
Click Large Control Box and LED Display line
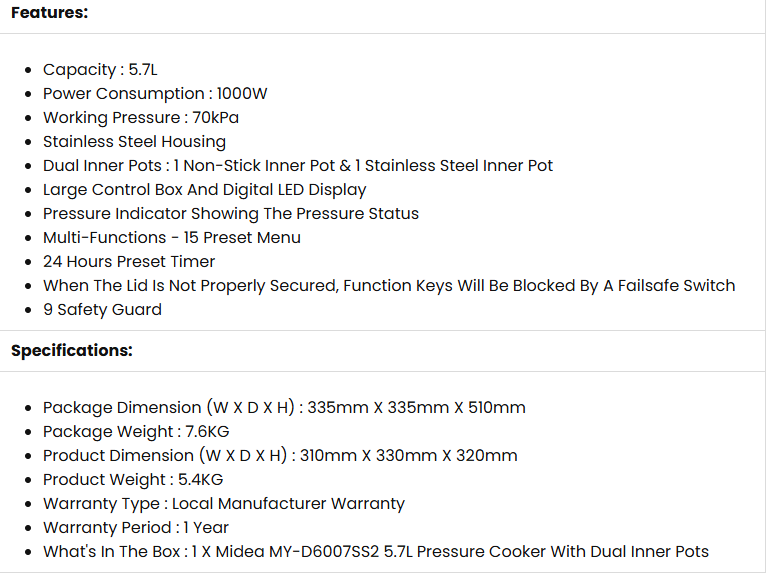pos(204,190)
